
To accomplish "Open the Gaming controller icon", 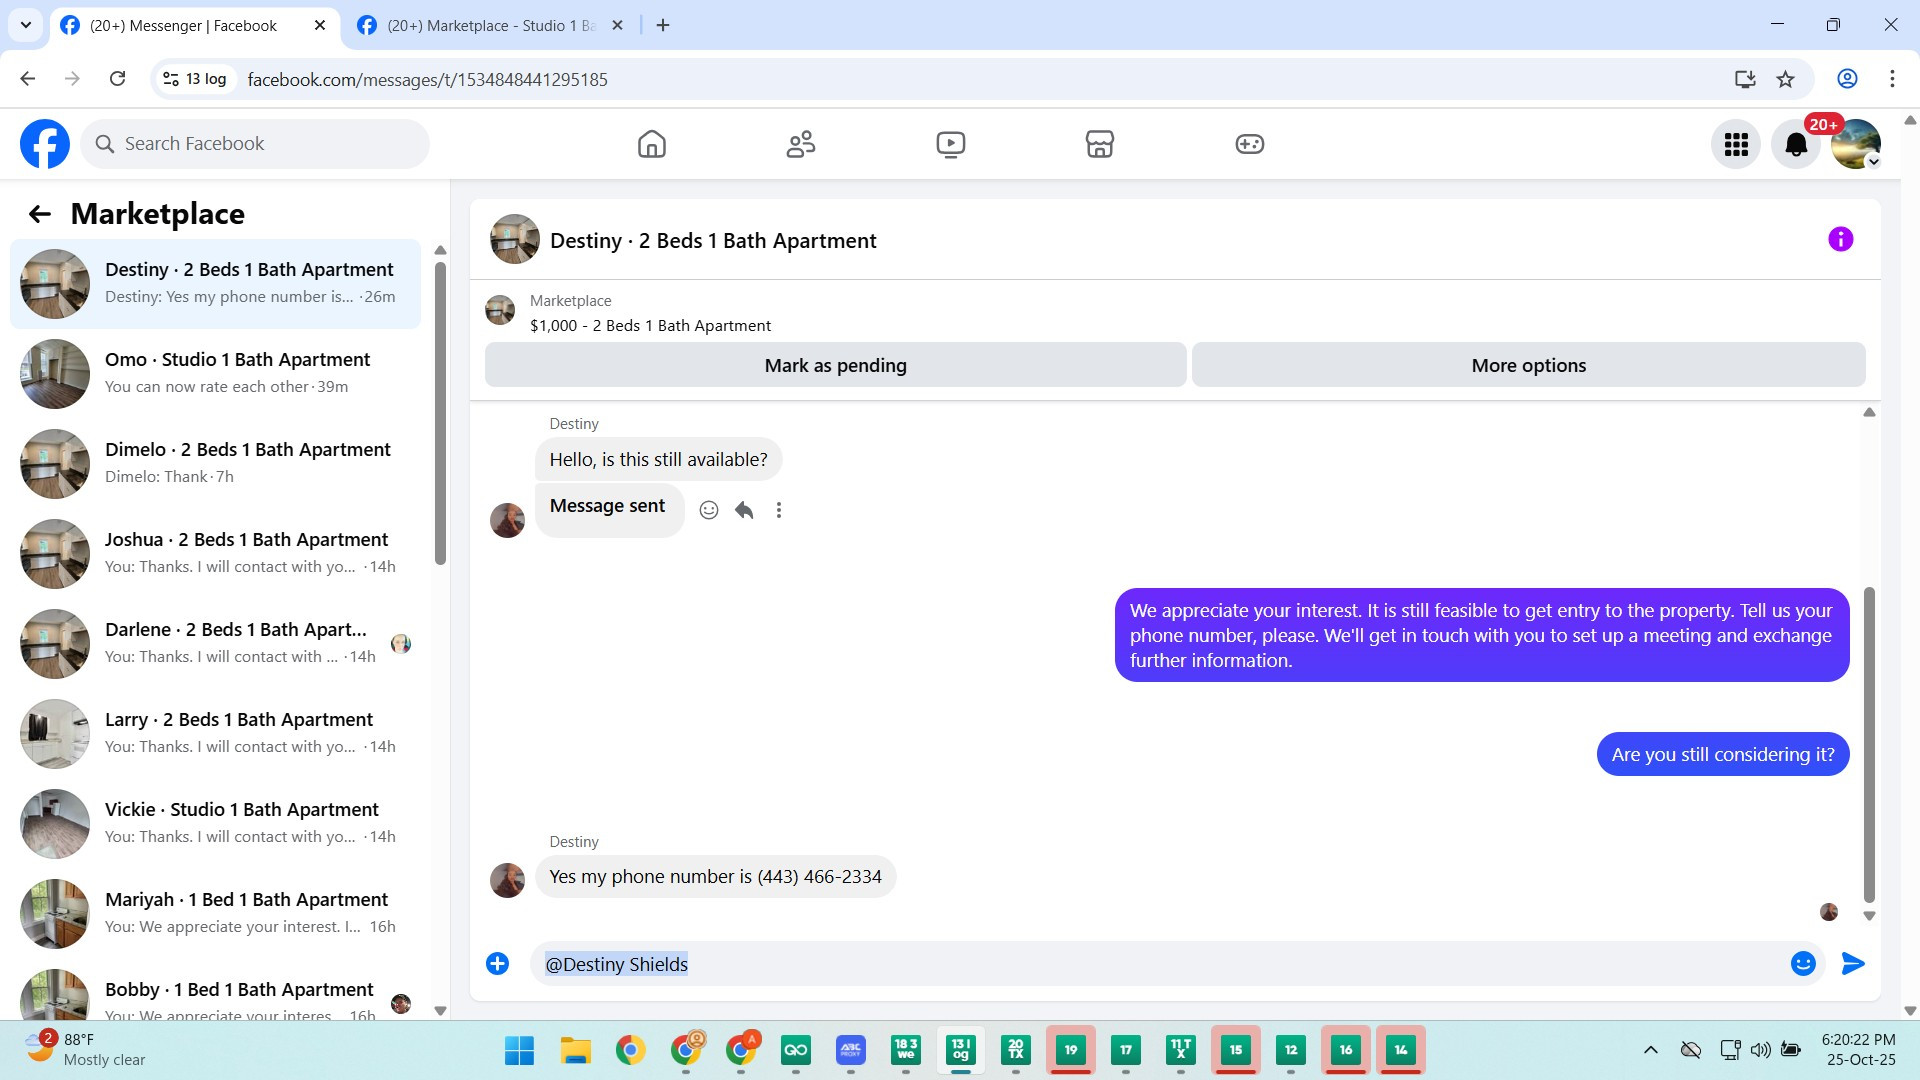I will (x=1249, y=144).
